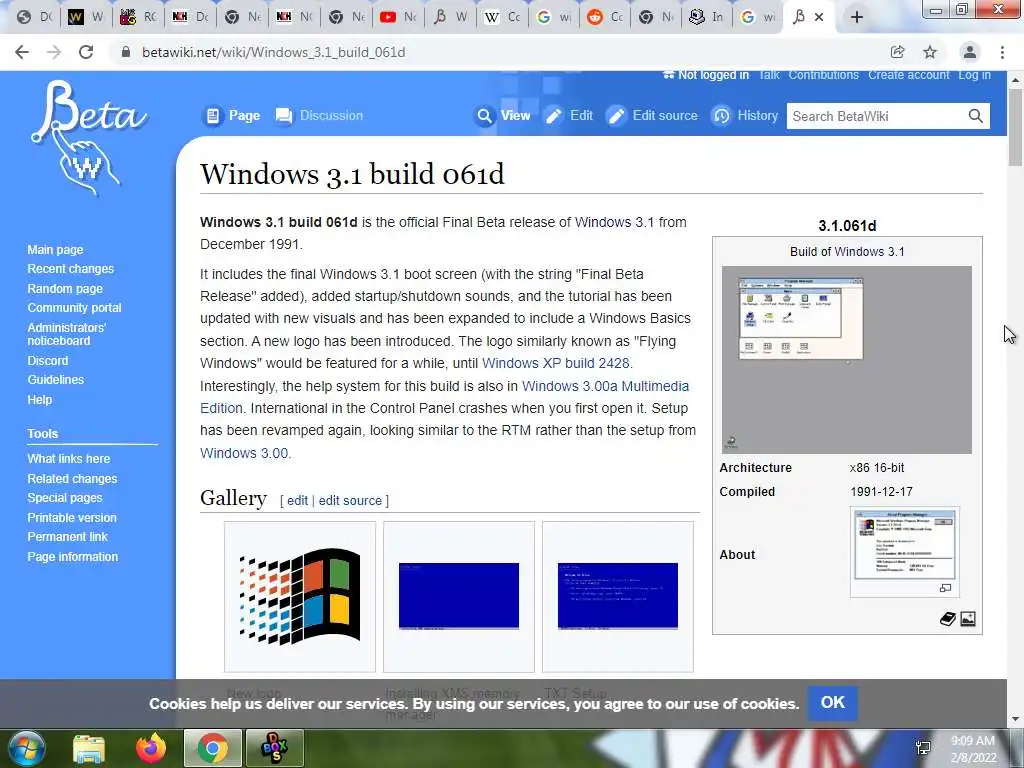Viewport: 1024px width, 768px height.
Task: Open File Explorer from the taskbar
Action: click(x=89, y=748)
